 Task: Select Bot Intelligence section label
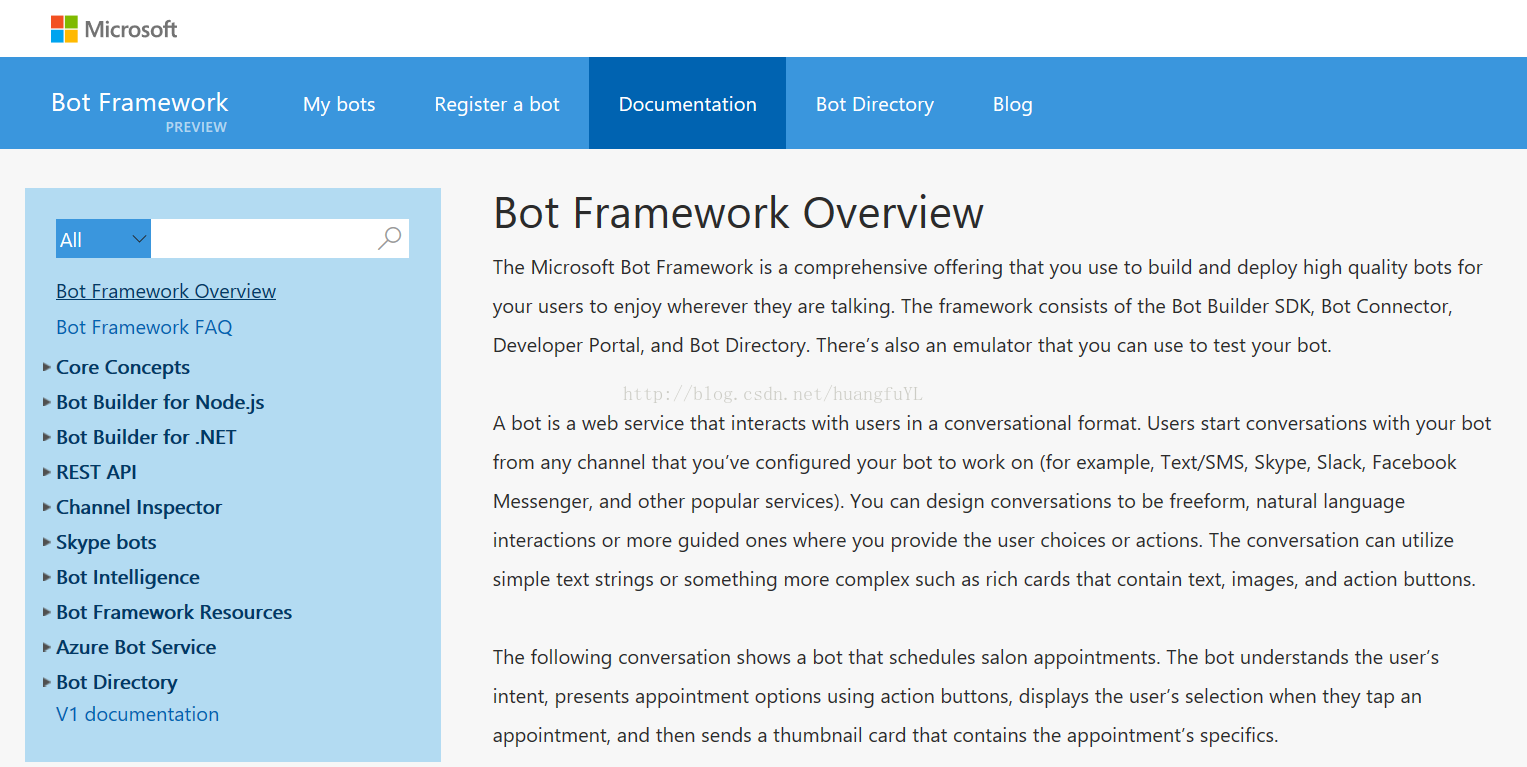coord(128,577)
